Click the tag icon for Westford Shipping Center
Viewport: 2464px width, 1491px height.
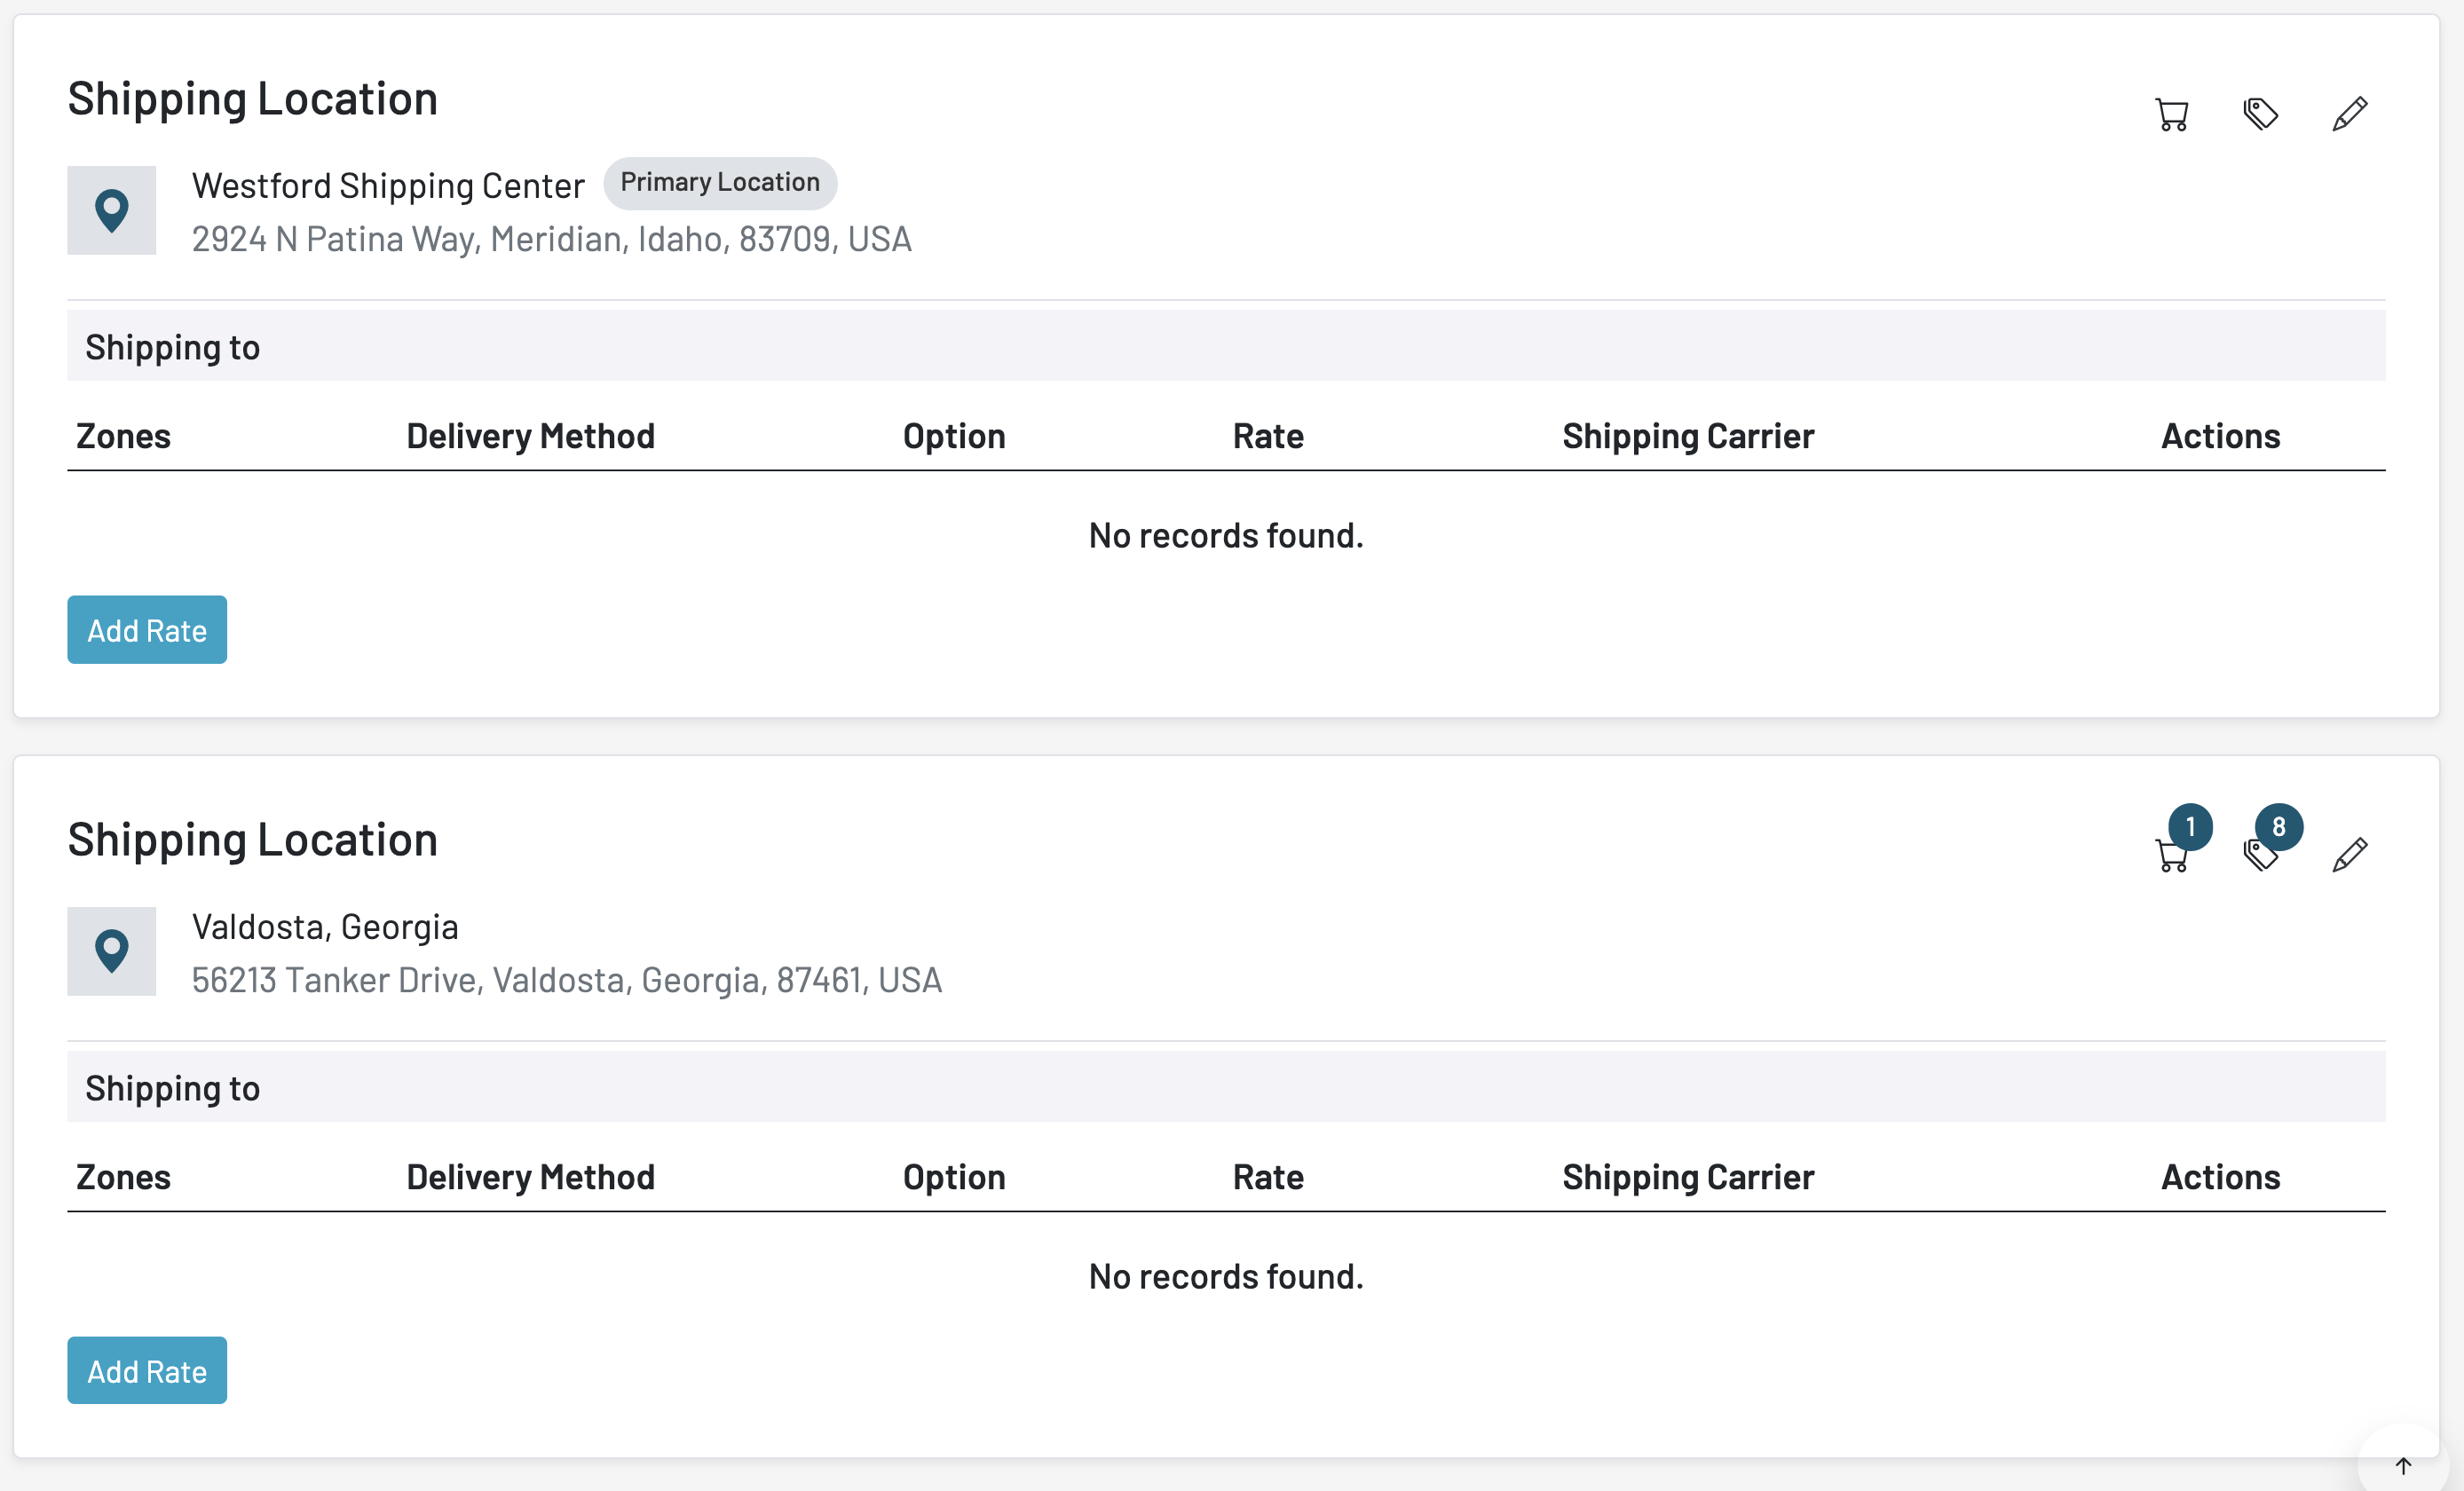(2260, 114)
